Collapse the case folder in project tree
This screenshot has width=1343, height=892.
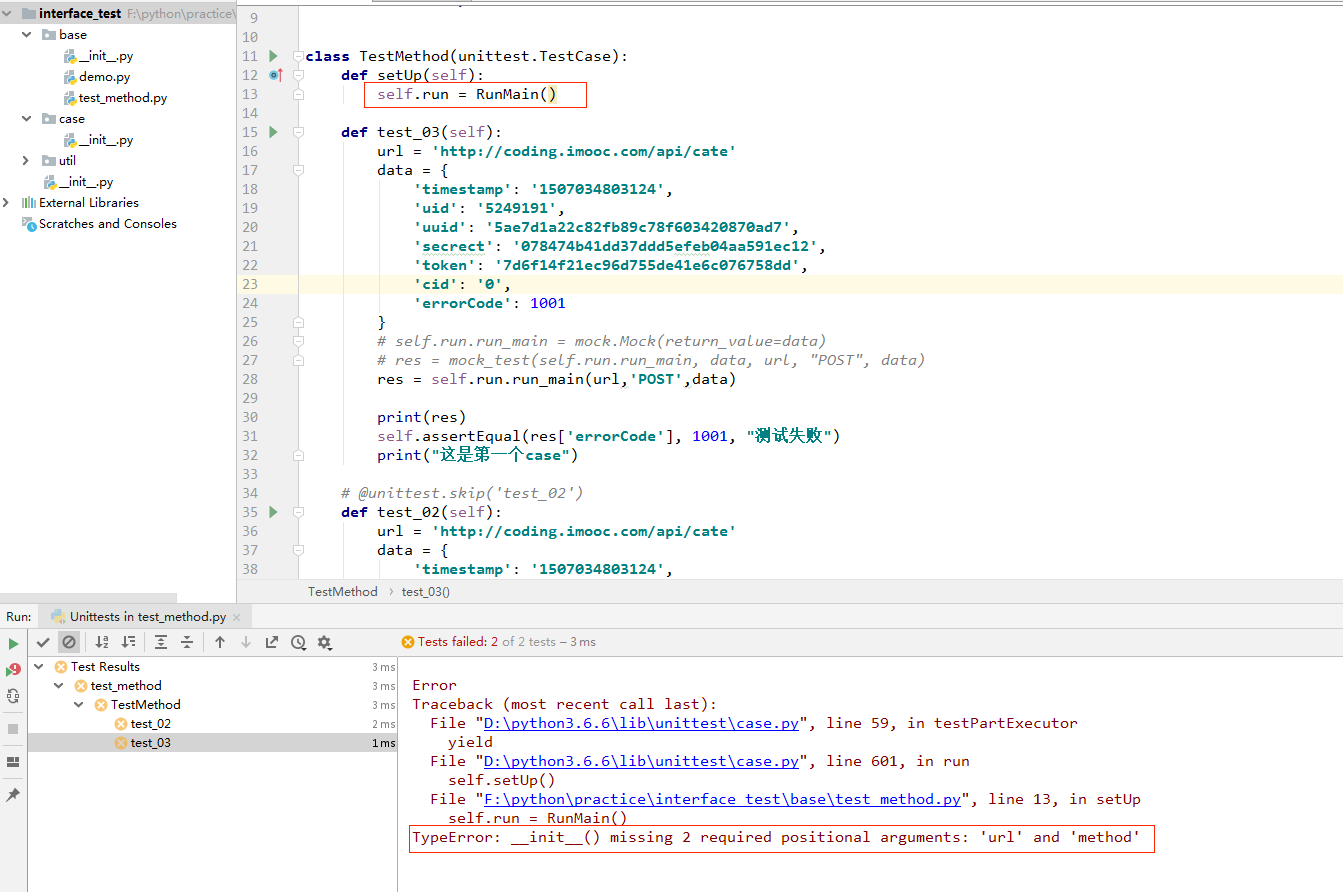[x=27, y=119]
